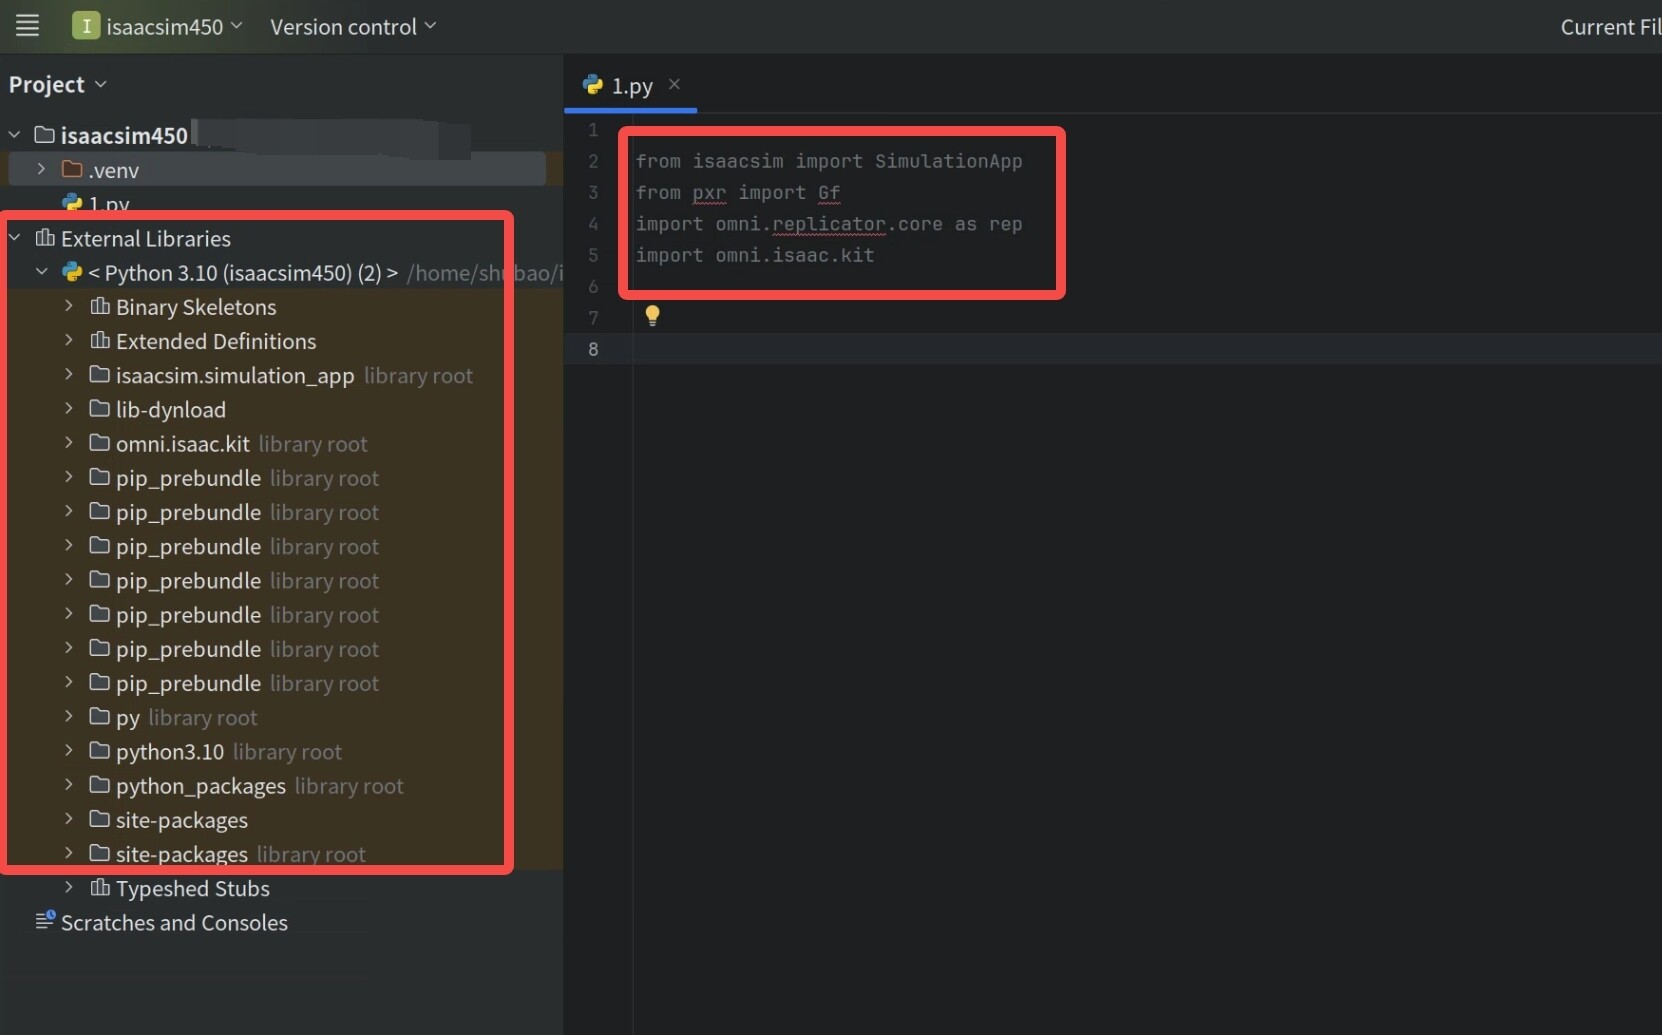Collapse the isaacsim450 root folder
This screenshot has width=1662, height=1035.
click(15, 135)
